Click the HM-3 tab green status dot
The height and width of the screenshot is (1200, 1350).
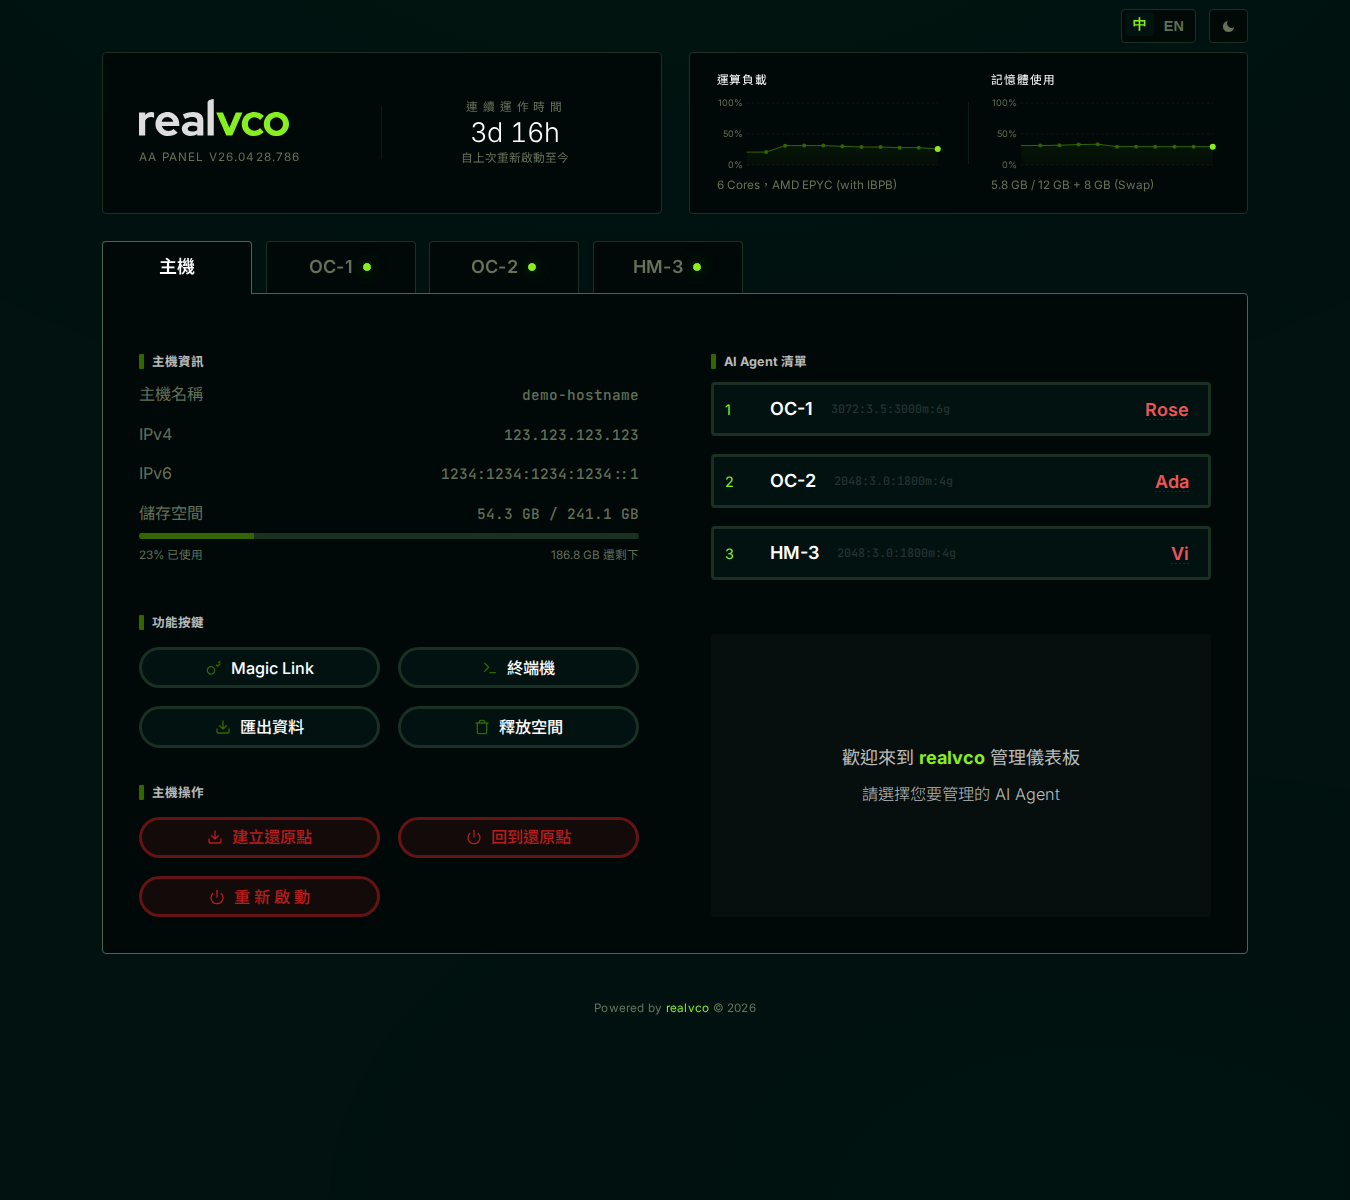[697, 267]
